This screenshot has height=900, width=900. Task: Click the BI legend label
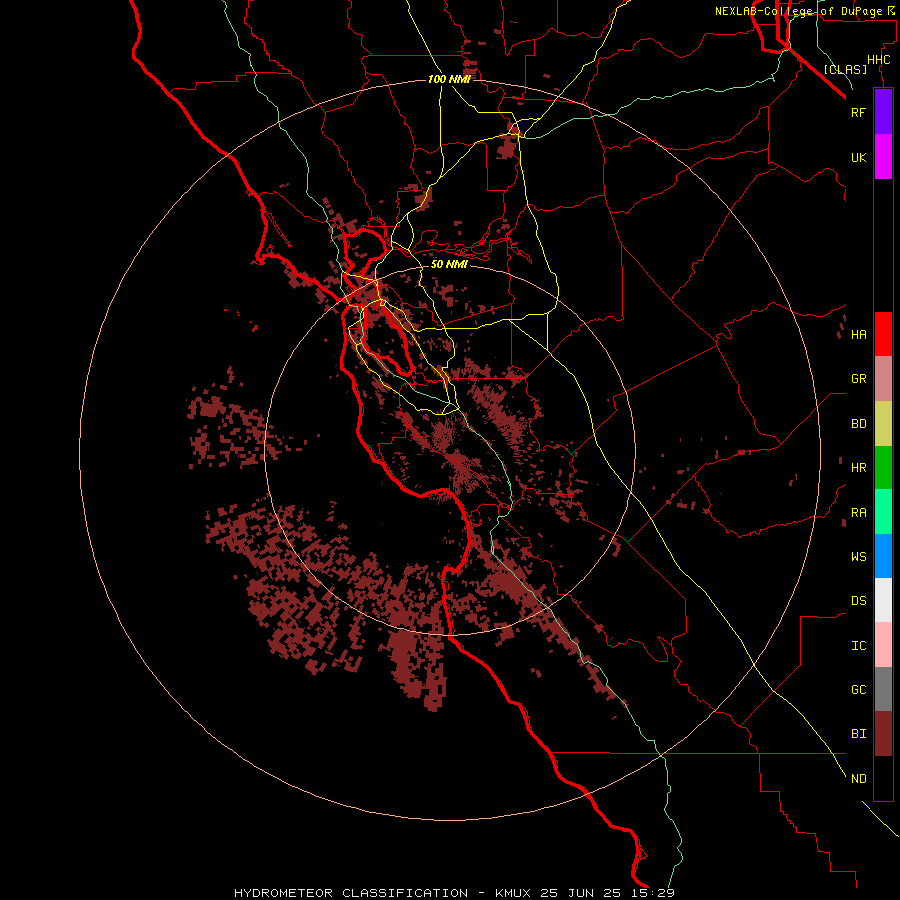(x=859, y=734)
